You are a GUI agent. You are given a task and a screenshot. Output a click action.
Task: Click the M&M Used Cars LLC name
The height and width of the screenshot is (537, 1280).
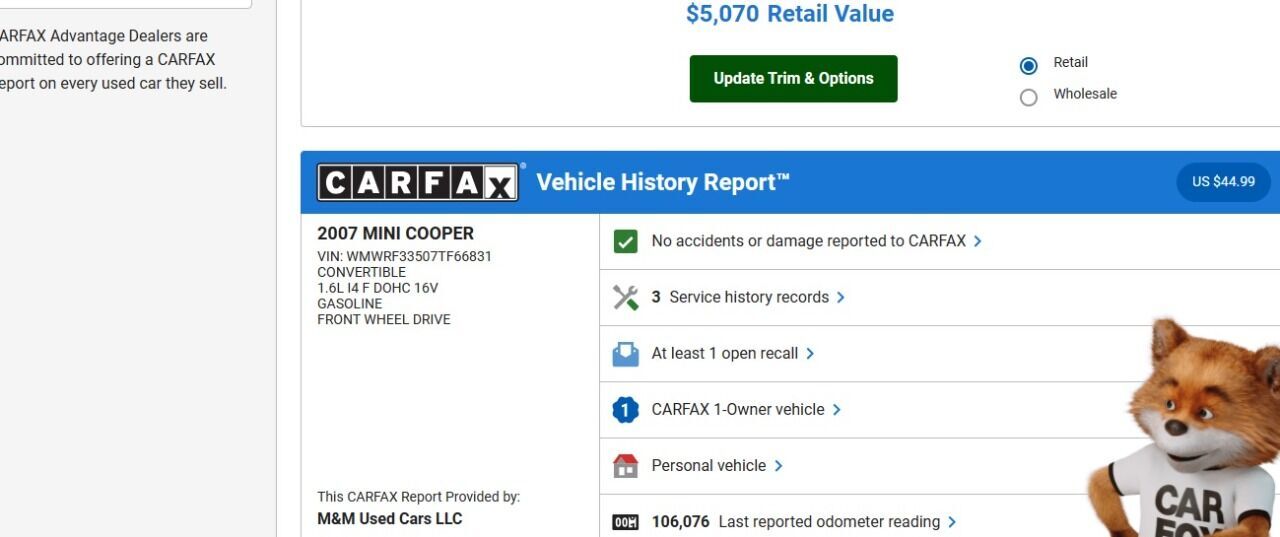[389, 519]
